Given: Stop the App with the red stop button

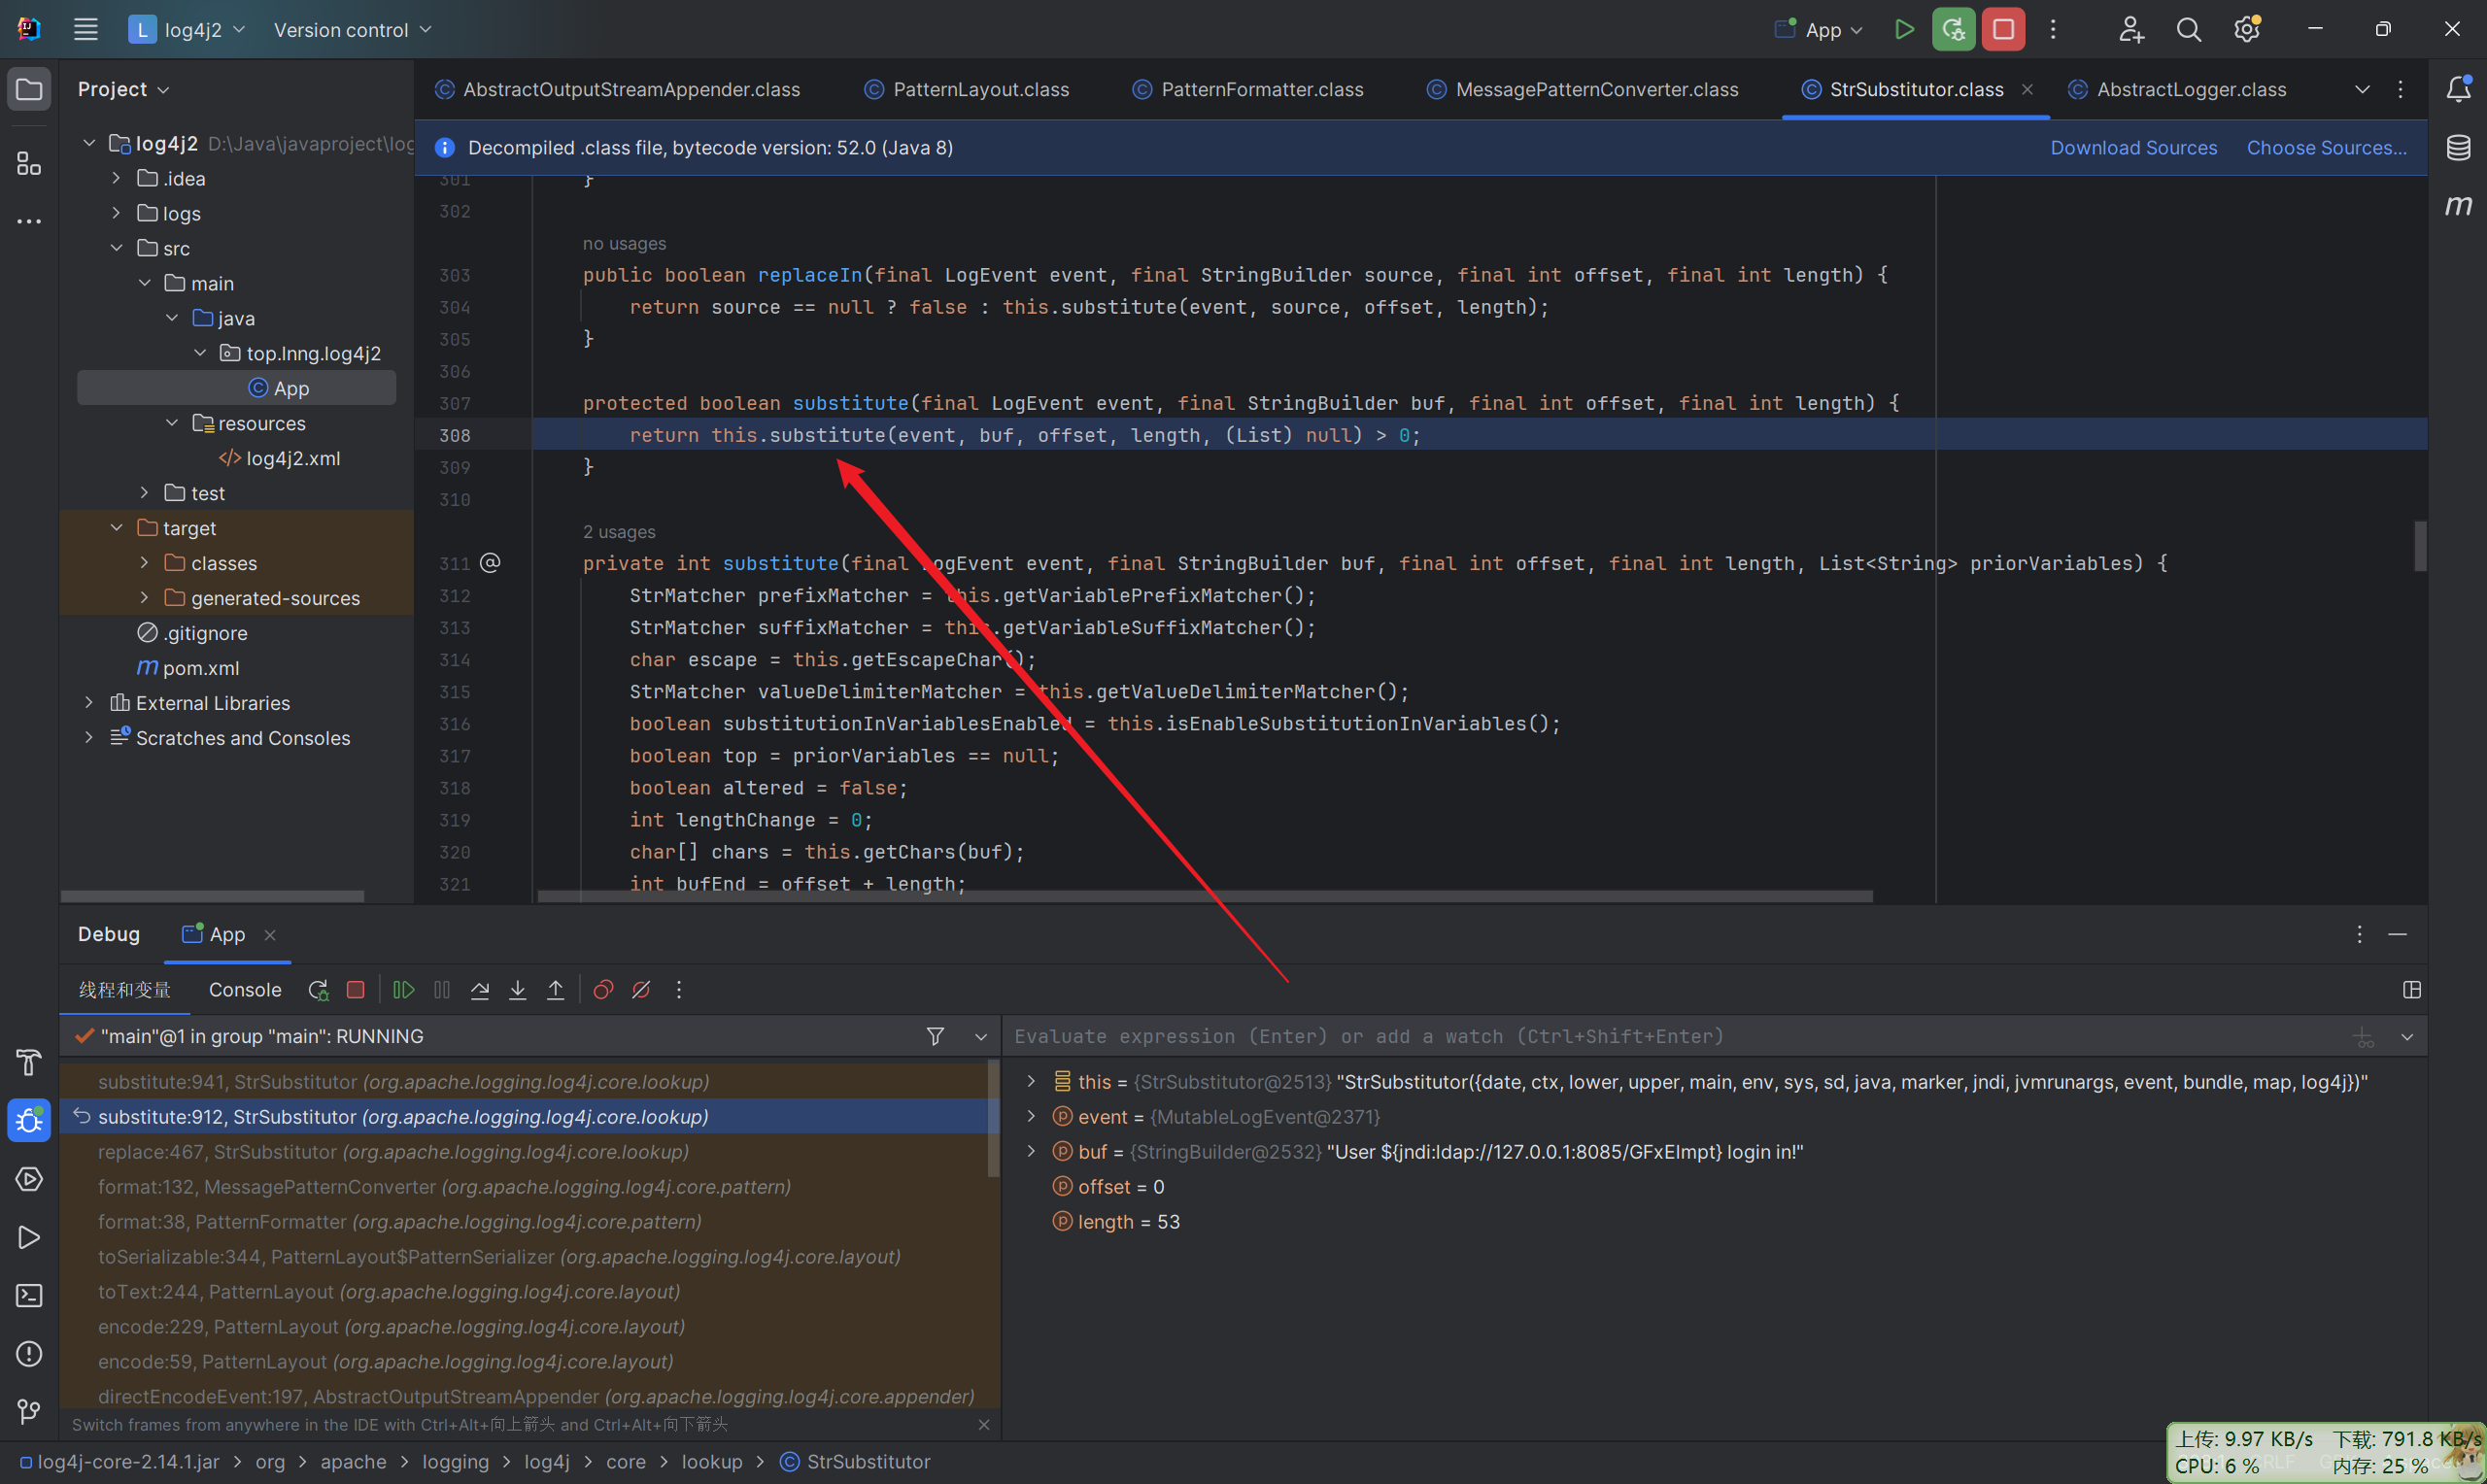Looking at the screenshot, I should coord(2003,29).
